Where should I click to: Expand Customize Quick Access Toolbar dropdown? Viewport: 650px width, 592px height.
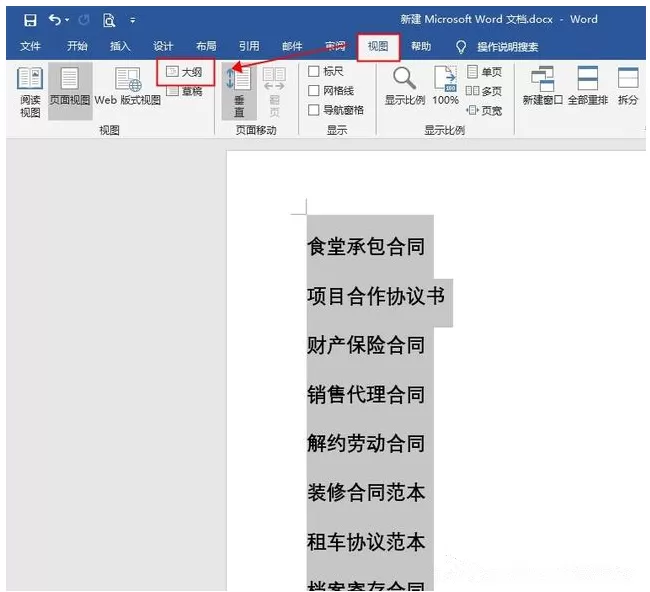click(x=133, y=20)
